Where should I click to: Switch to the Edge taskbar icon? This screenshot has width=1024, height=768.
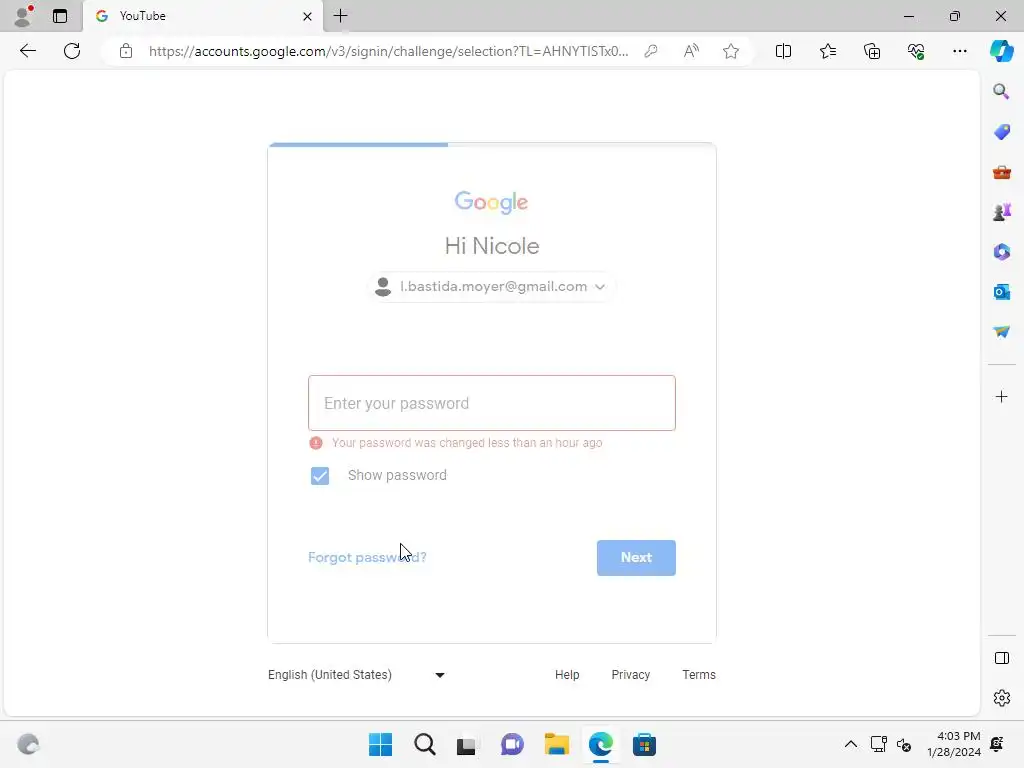600,744
